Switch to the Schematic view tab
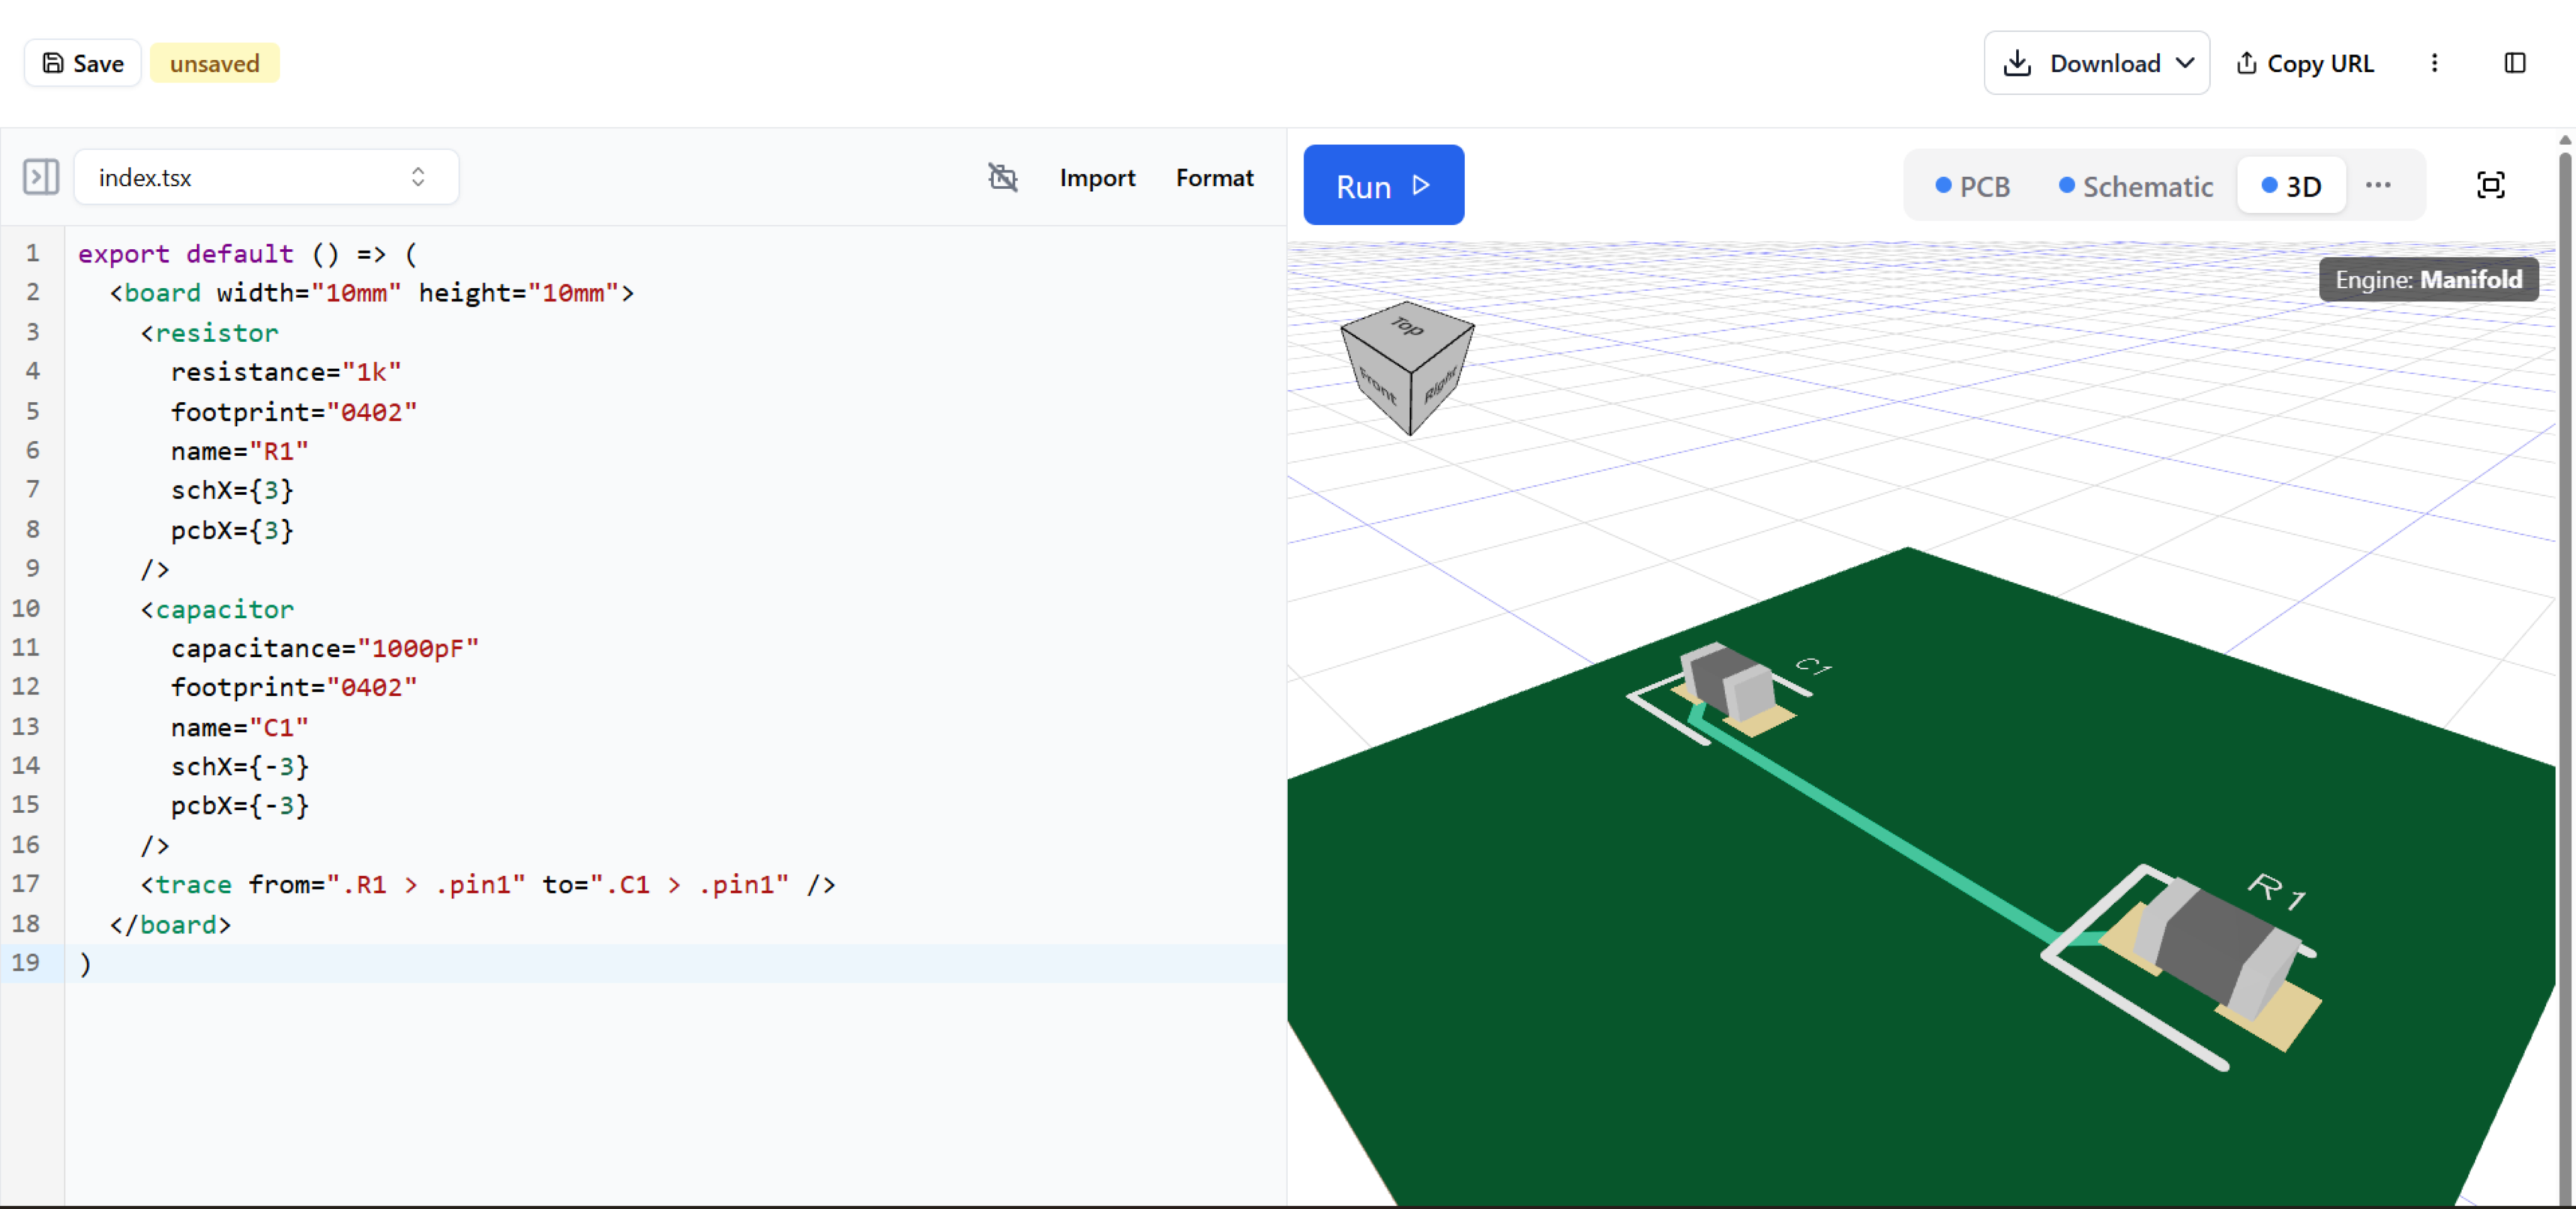 2135,186
